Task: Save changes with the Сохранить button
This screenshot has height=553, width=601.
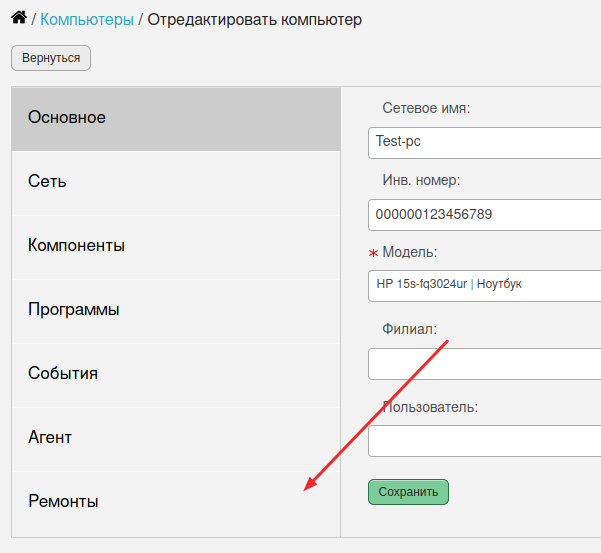Action: [408, 492]
